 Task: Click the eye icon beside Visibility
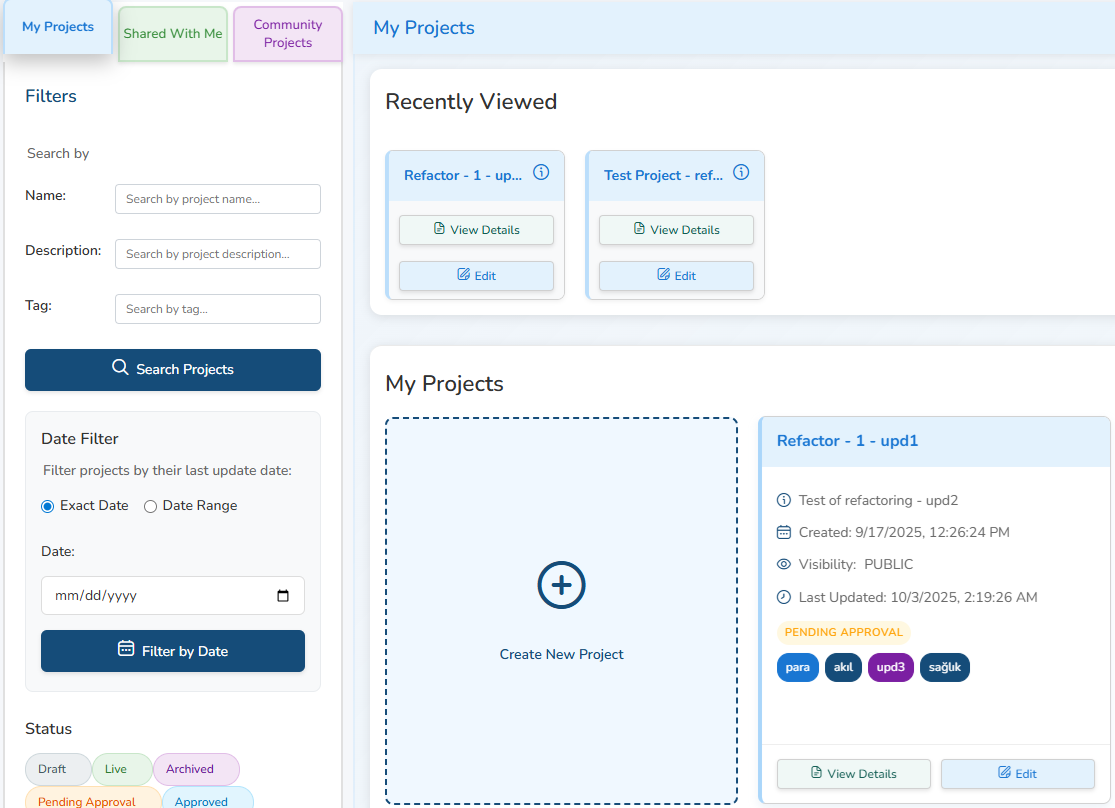pyautogui.click(x=784, y=564)
